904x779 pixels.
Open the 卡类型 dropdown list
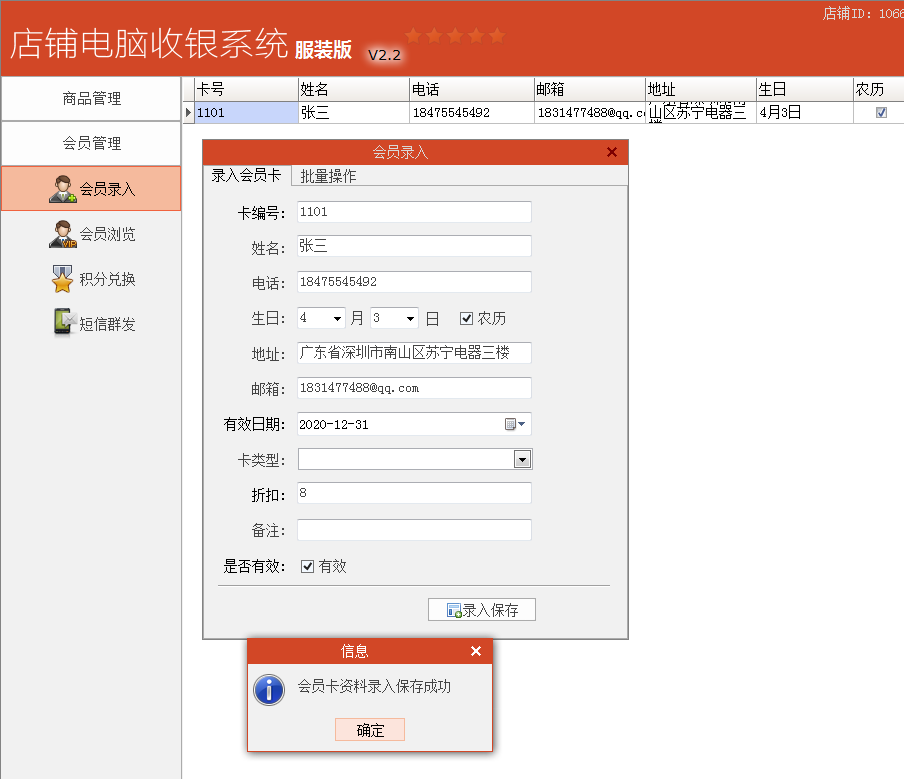522,460
